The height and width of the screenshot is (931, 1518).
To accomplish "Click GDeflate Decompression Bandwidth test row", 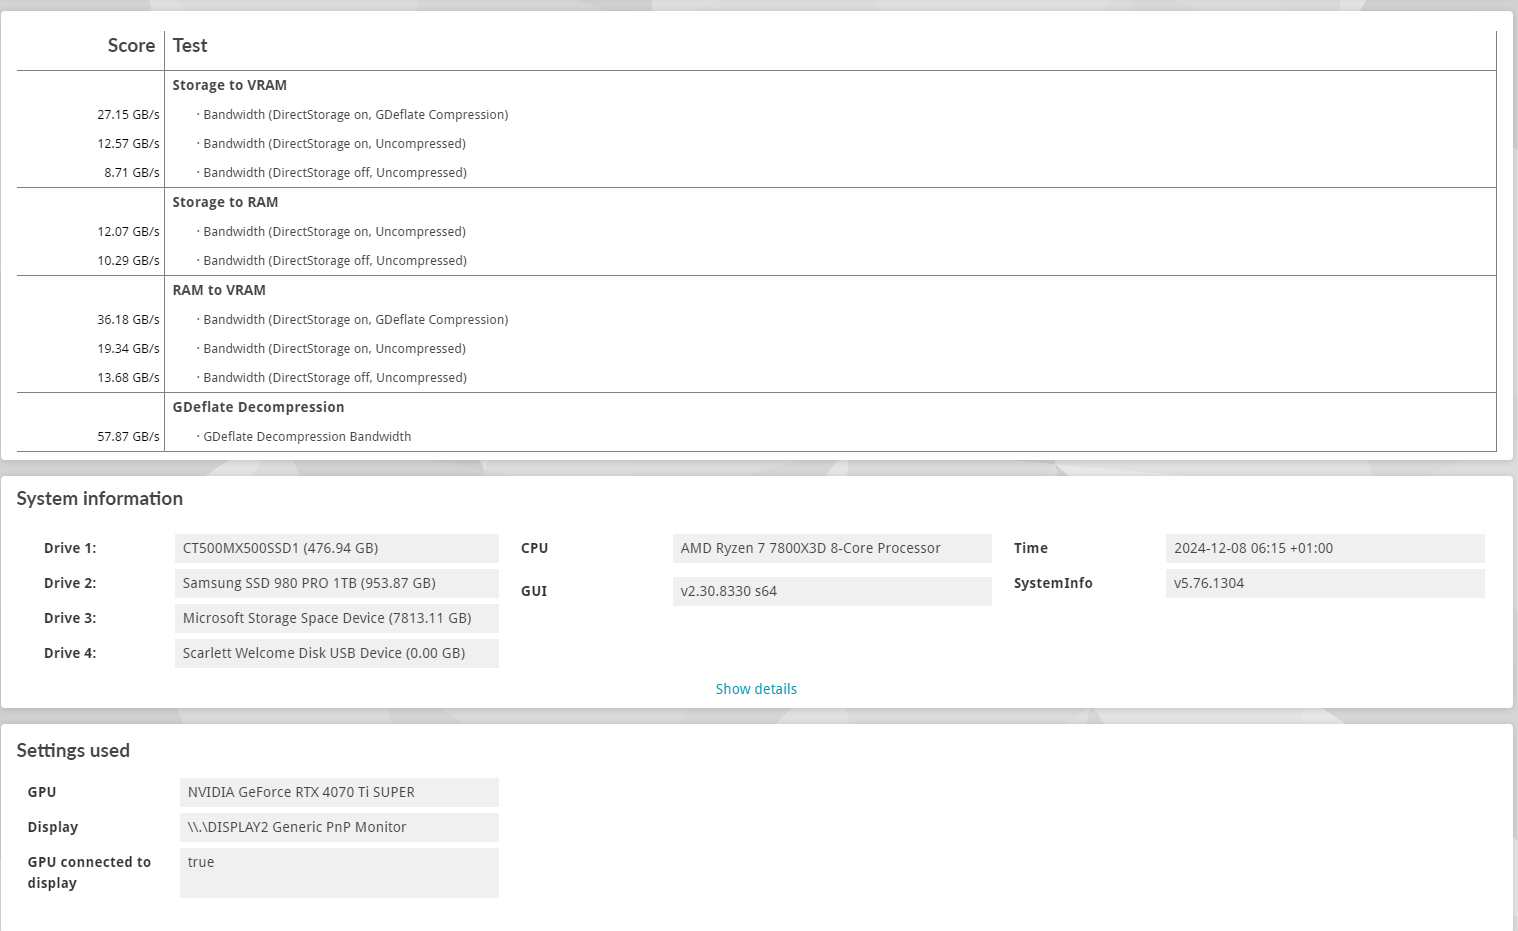I will tap(305, 437).
